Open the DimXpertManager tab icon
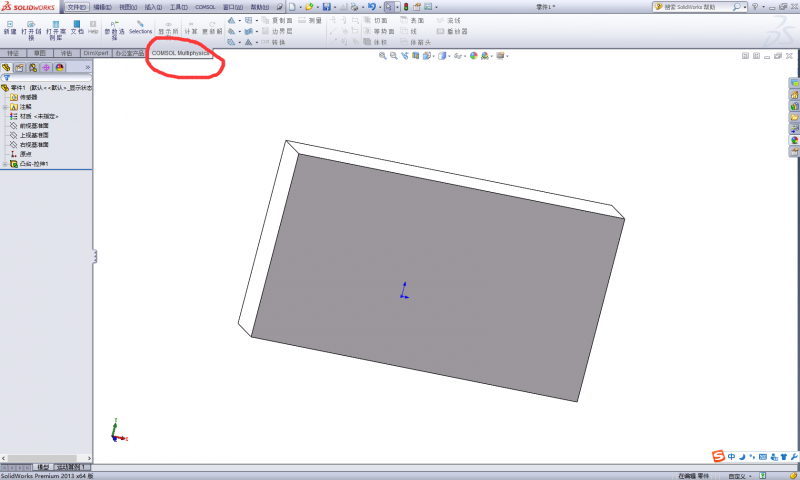This screenshot has width=800, height=480. 46,67
